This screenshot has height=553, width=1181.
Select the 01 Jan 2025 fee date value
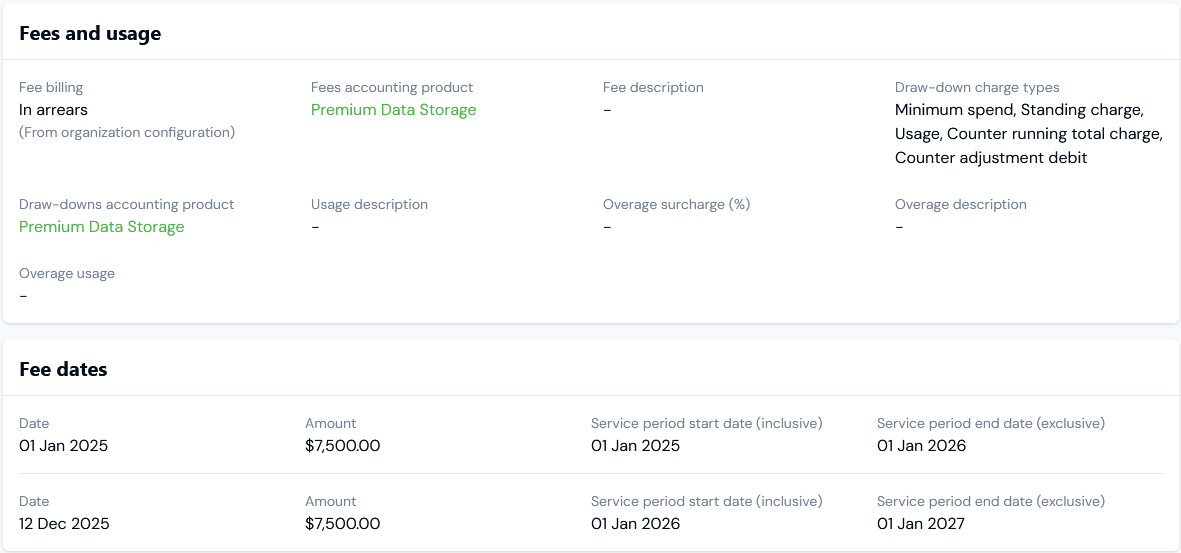tap(63, 446)
